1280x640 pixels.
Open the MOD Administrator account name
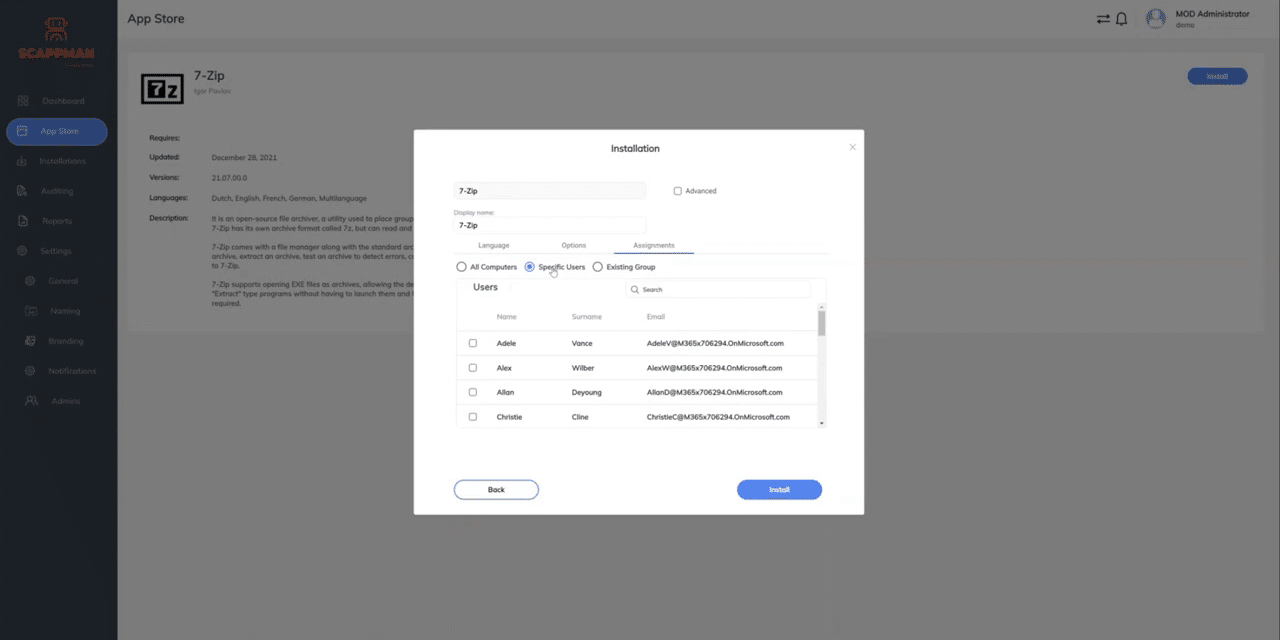pos(1212,14)
